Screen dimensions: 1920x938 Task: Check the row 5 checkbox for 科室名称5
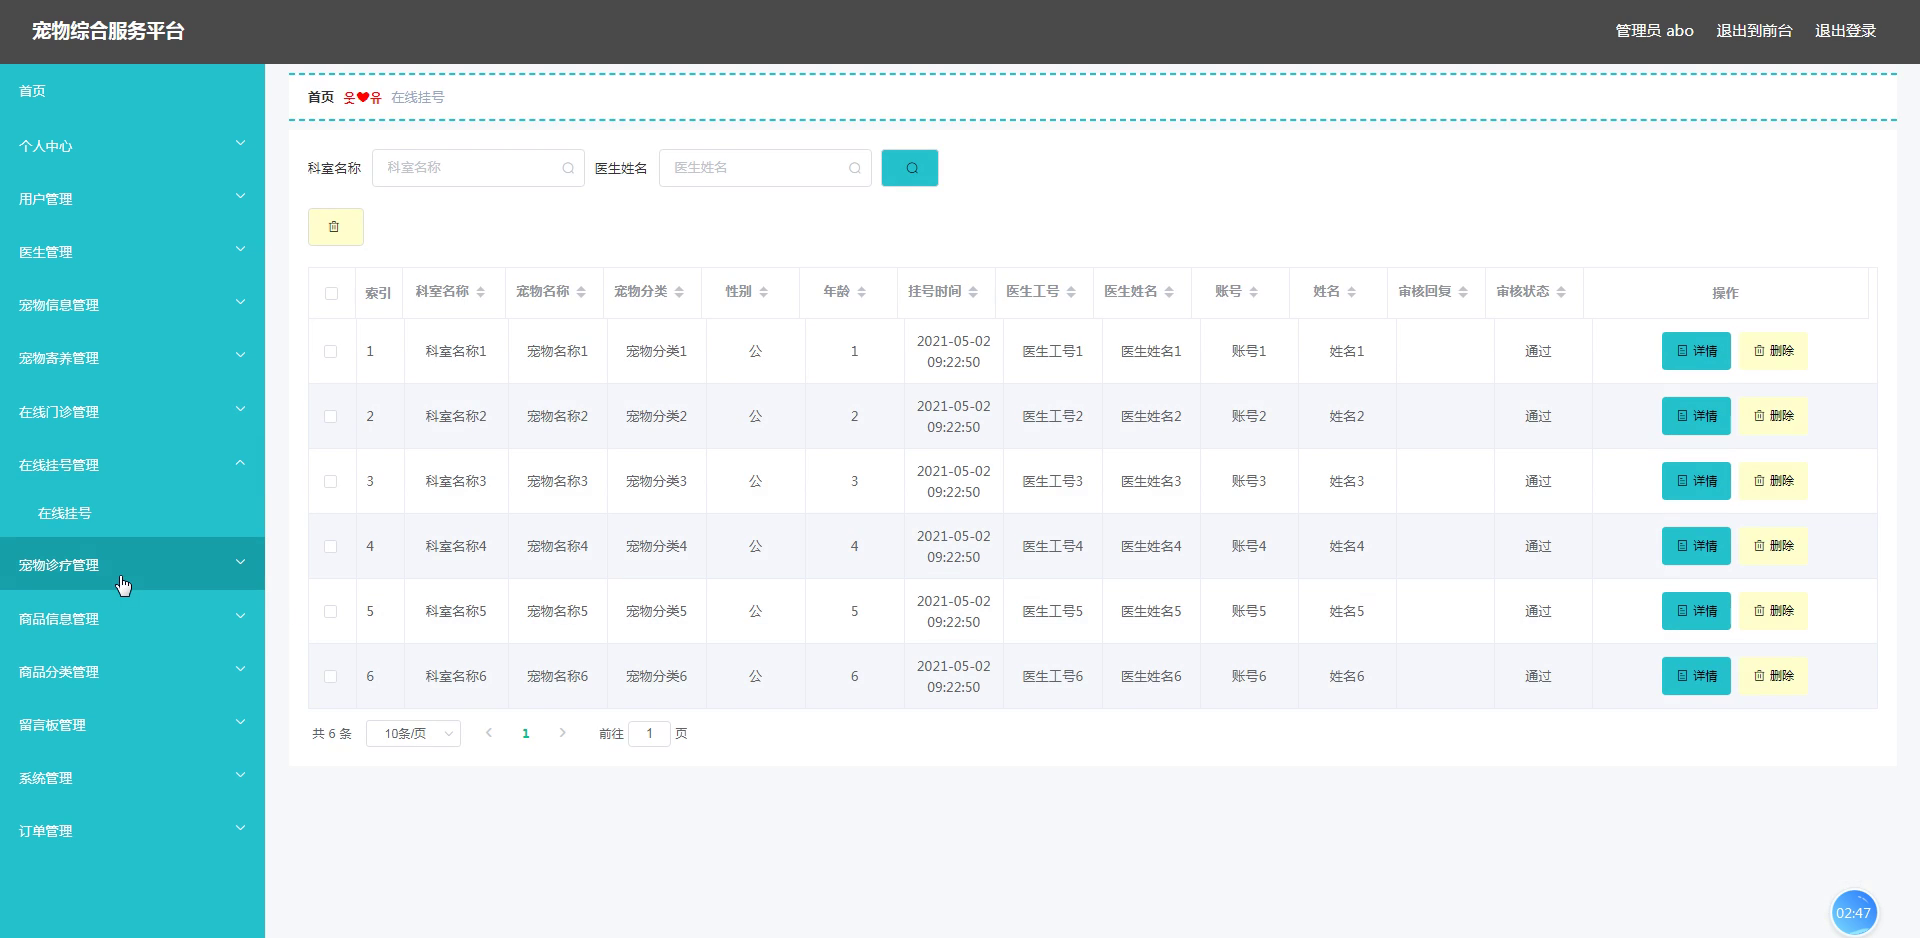point(331,611)
